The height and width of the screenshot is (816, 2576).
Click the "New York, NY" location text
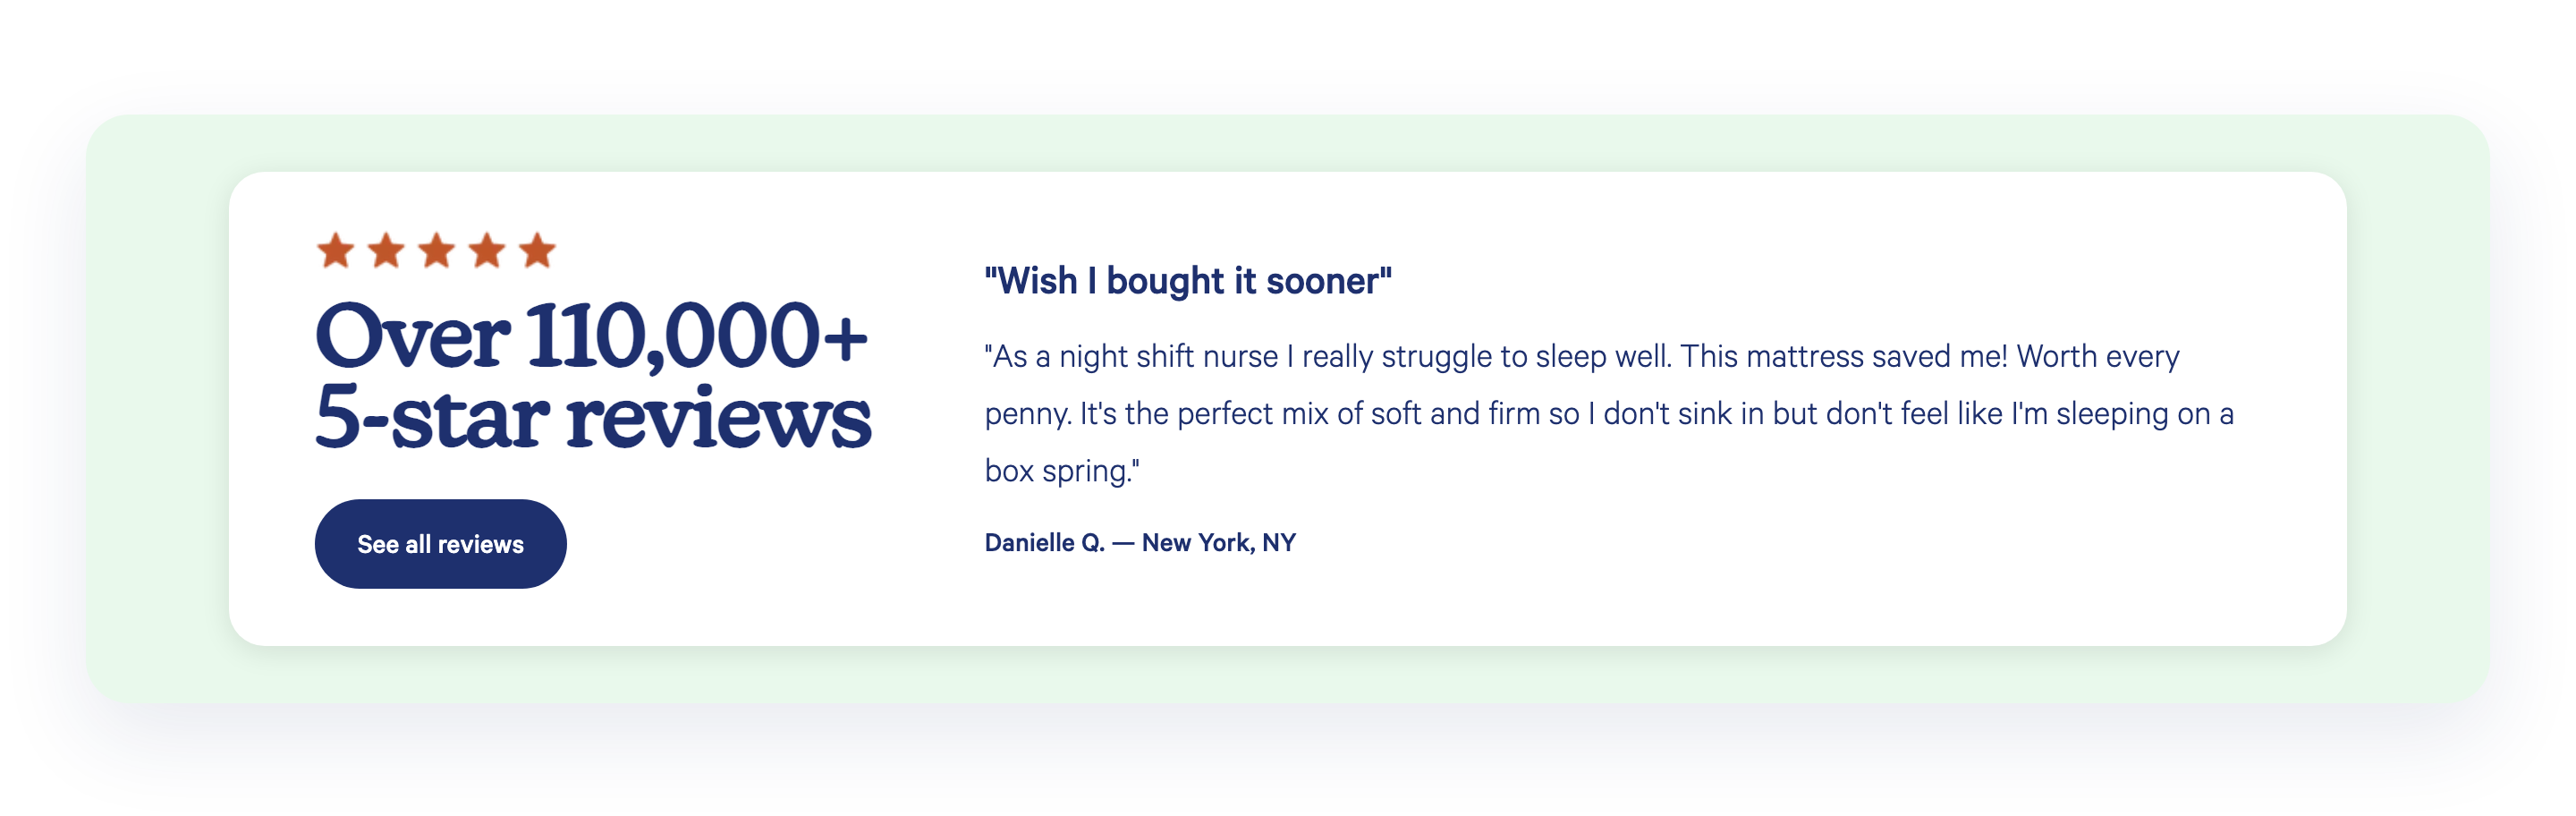tap(1218, 542)
